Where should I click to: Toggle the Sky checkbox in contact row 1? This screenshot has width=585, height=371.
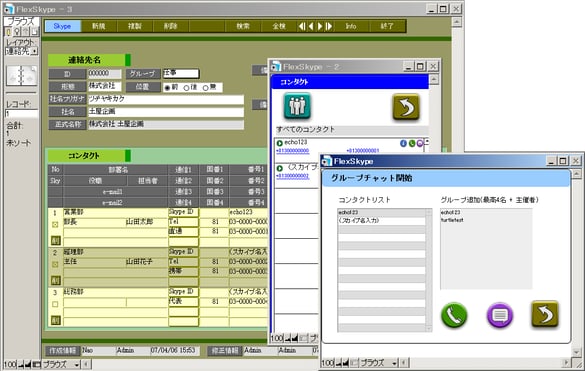(55, 224)
